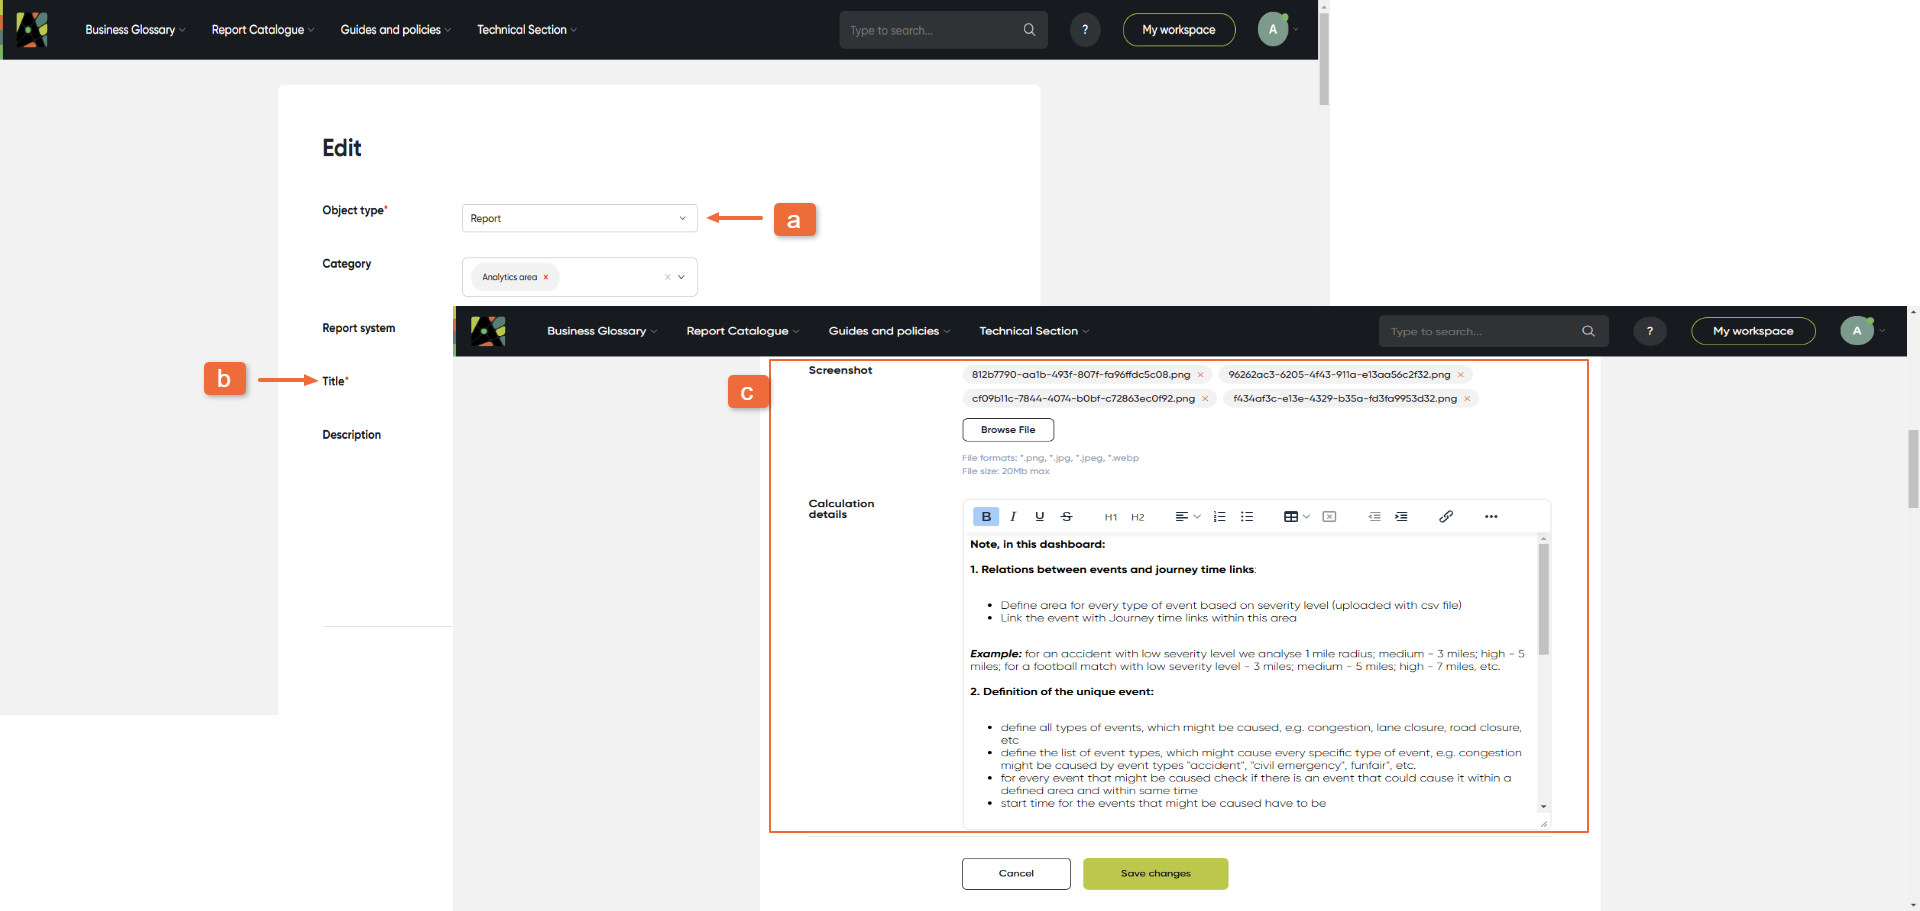1920x911 pixels.
Task: Insert a numbered list
Action: click(x=1220, y=517)
